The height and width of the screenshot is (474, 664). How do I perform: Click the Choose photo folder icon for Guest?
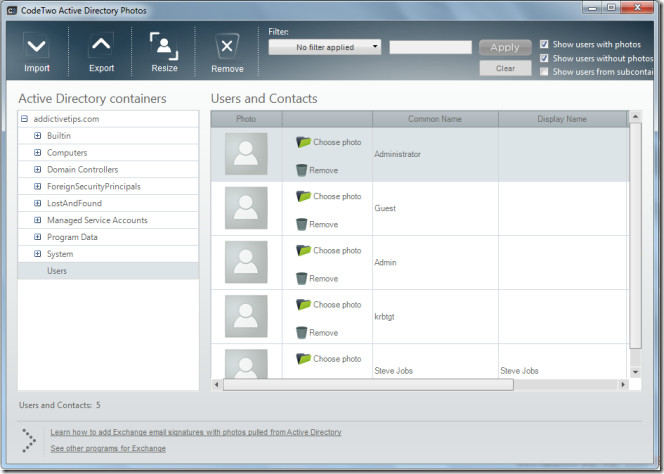[303, 196]
